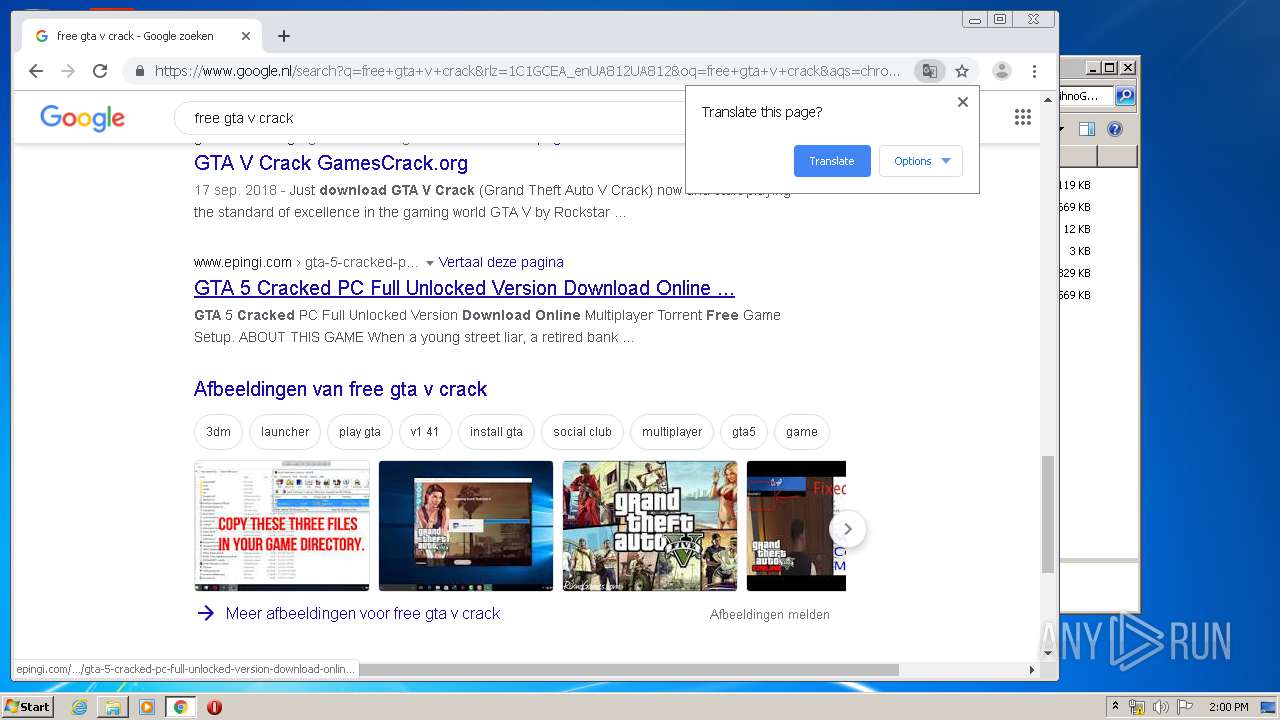The image size is (1280, 720).
Task: Select the 'play gta' filter chip
Action: coord(360,432)
